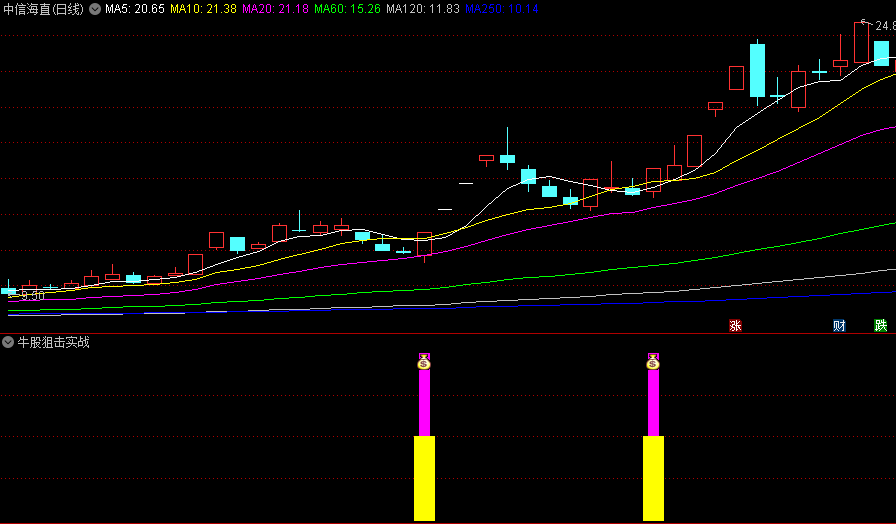Click first magenta signal bar

pos(425,402)
